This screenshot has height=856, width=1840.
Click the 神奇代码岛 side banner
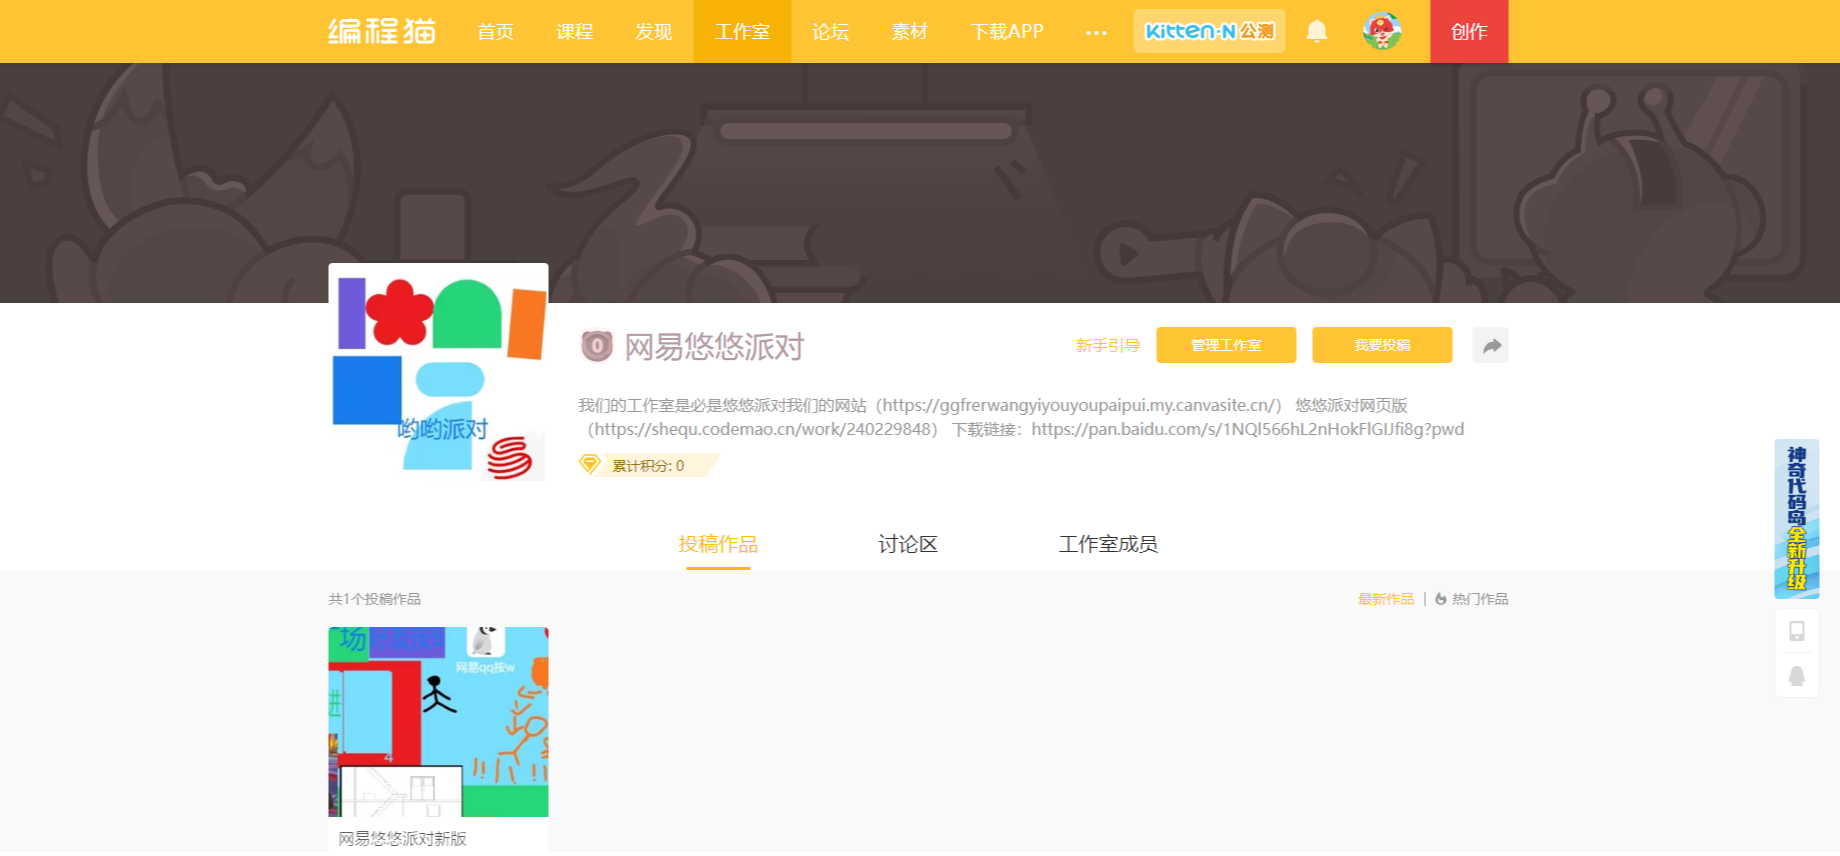(1796, 519)
